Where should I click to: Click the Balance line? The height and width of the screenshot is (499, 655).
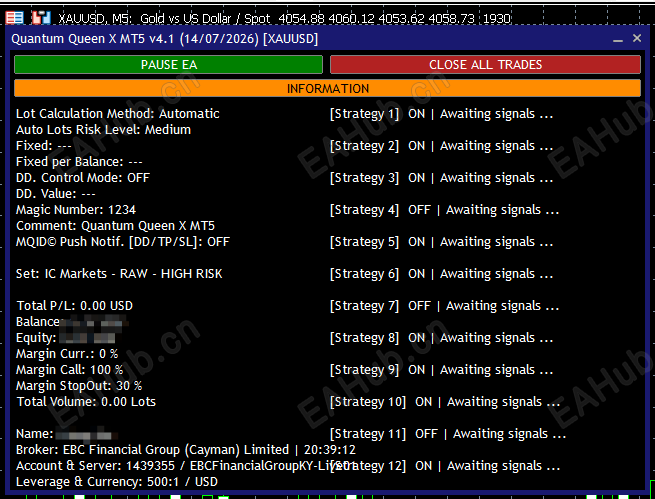[x=72, y=322]
